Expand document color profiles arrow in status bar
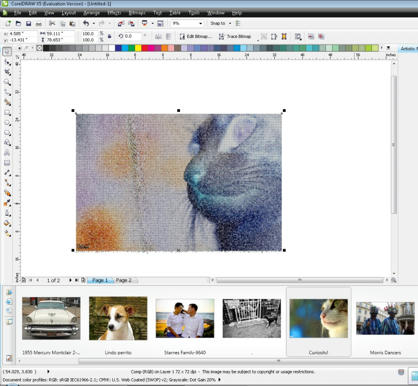This screenshot has height=386, width=418. tap(220, 379)
